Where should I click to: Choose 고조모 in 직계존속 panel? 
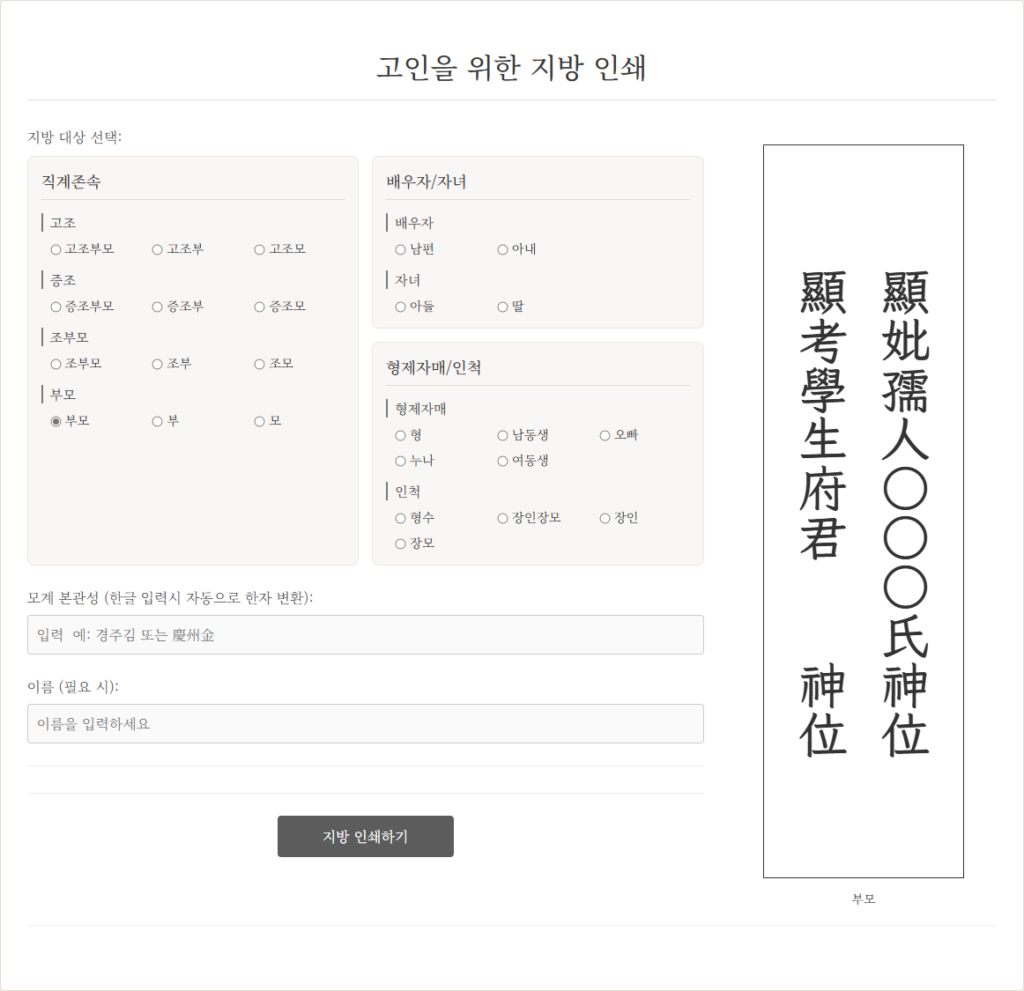point(259,249)
